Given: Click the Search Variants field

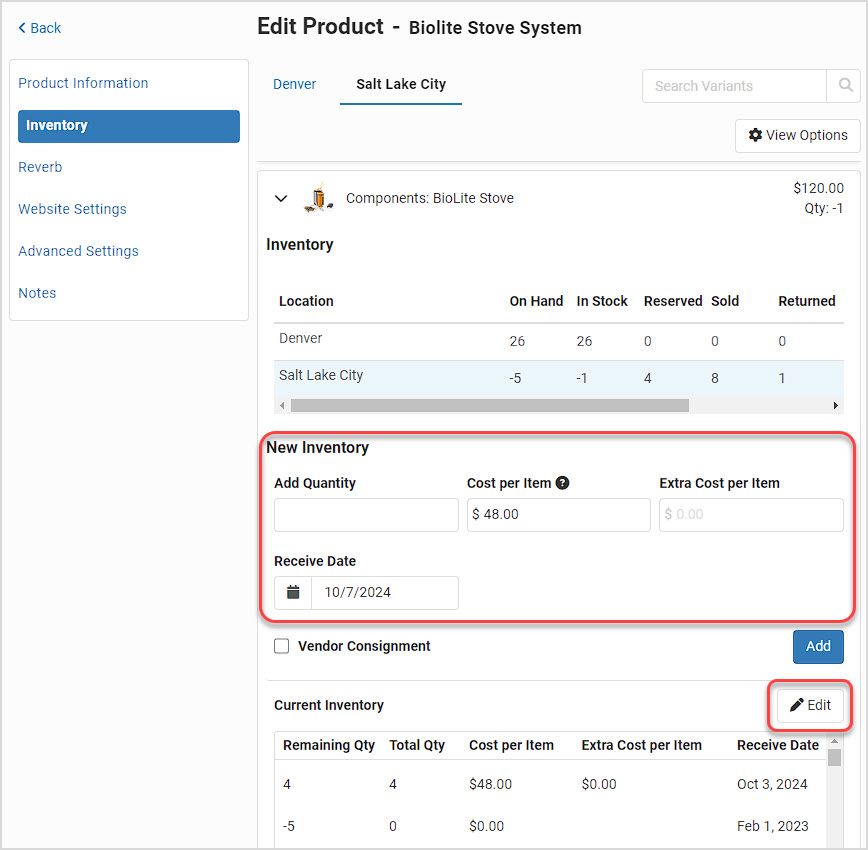Looking at the screenshot, I should 734,86.
